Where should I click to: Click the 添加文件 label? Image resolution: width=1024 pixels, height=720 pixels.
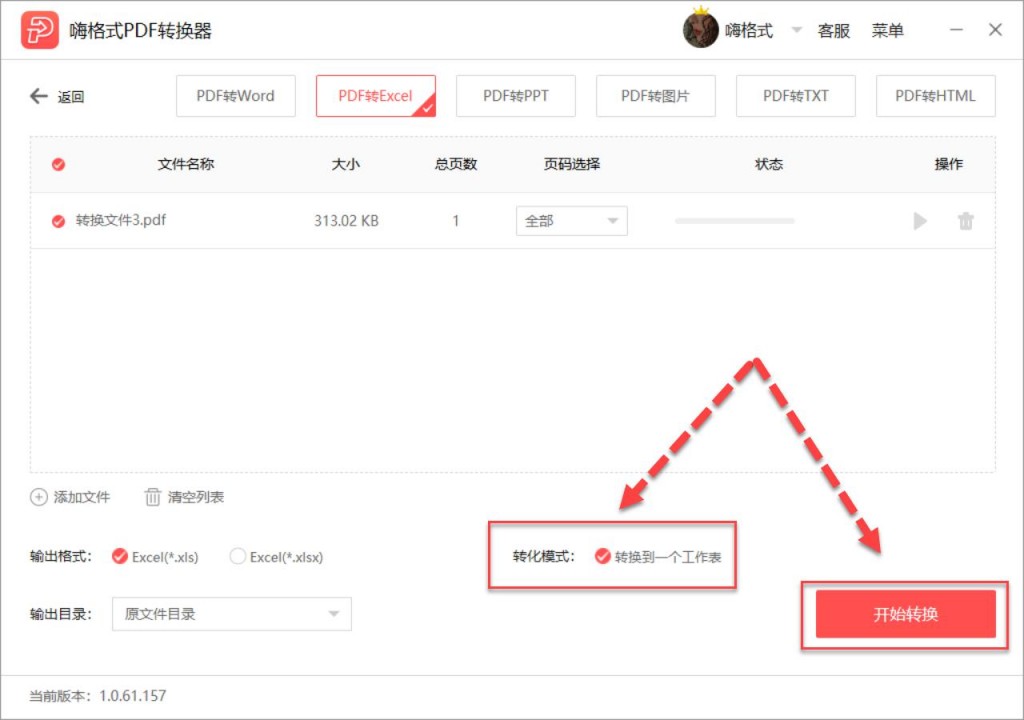(x=82, y=497)
